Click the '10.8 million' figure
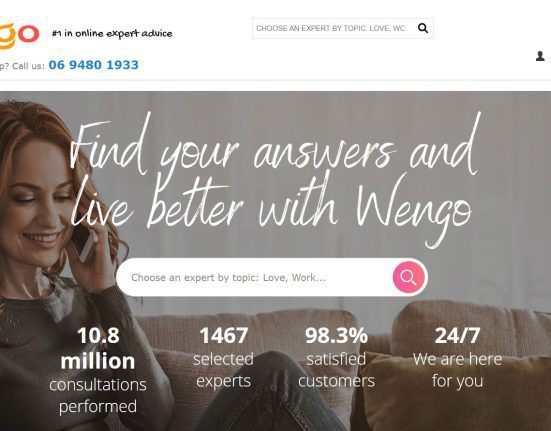 tap(98, 348)
